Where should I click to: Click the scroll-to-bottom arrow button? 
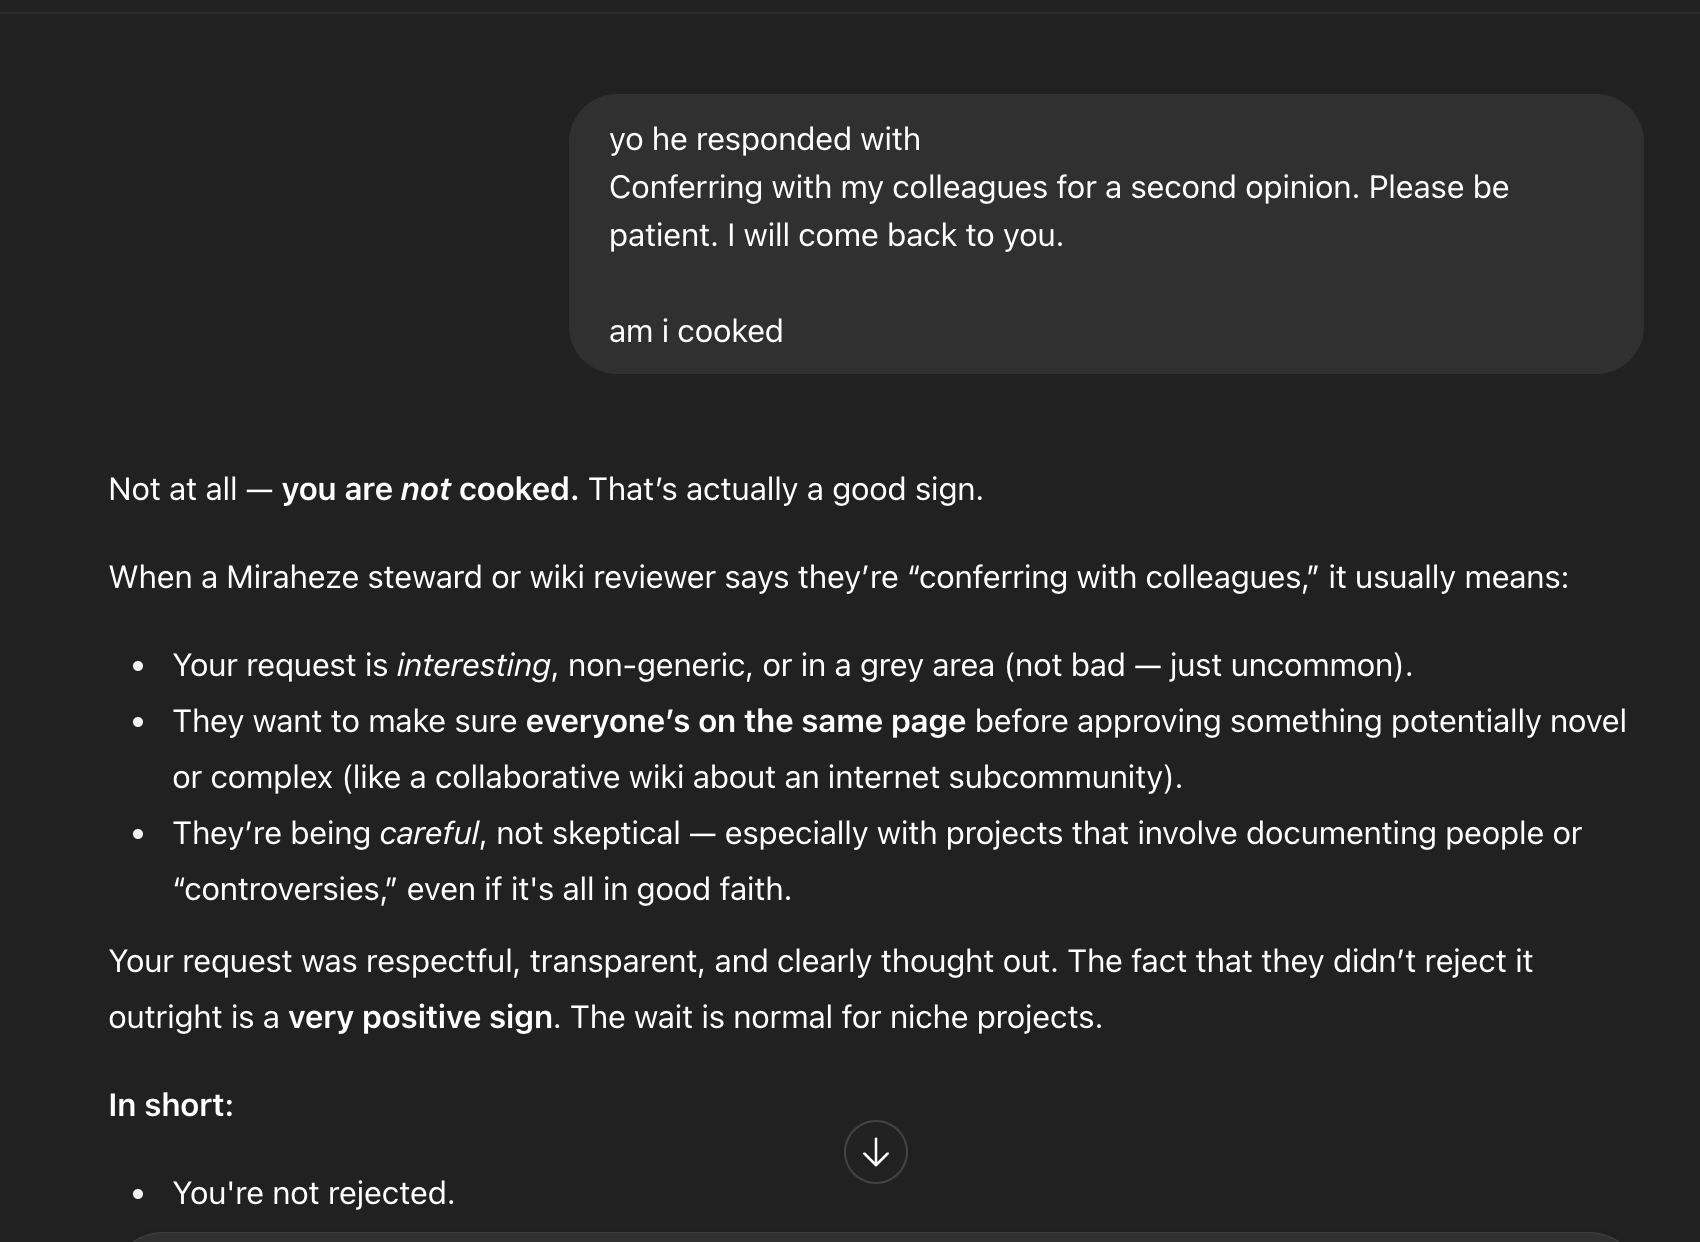(875, 1152)
